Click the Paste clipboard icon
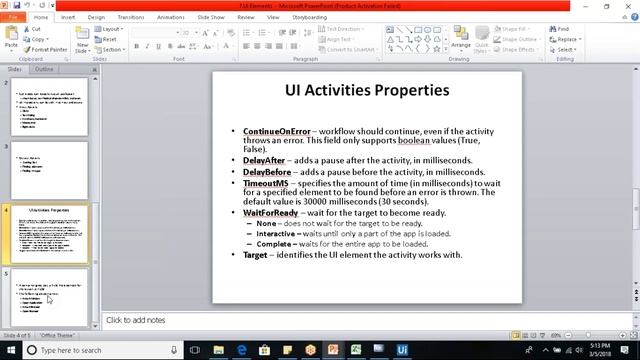The image size is (640, 360). pos(11,33)
